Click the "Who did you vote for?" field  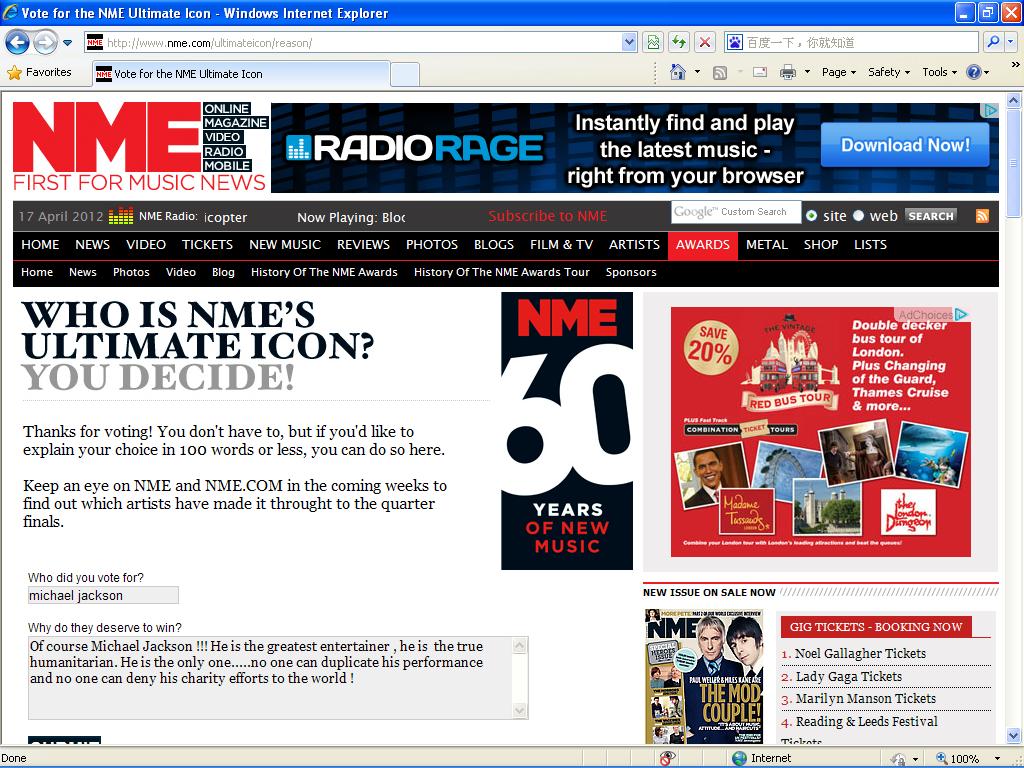click(x=103, y=595)
